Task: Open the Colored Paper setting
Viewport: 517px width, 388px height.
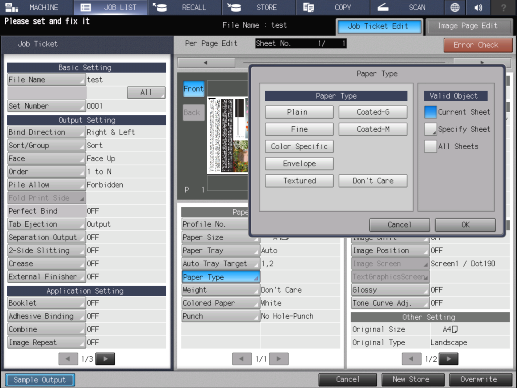Action: pos(221,303)
